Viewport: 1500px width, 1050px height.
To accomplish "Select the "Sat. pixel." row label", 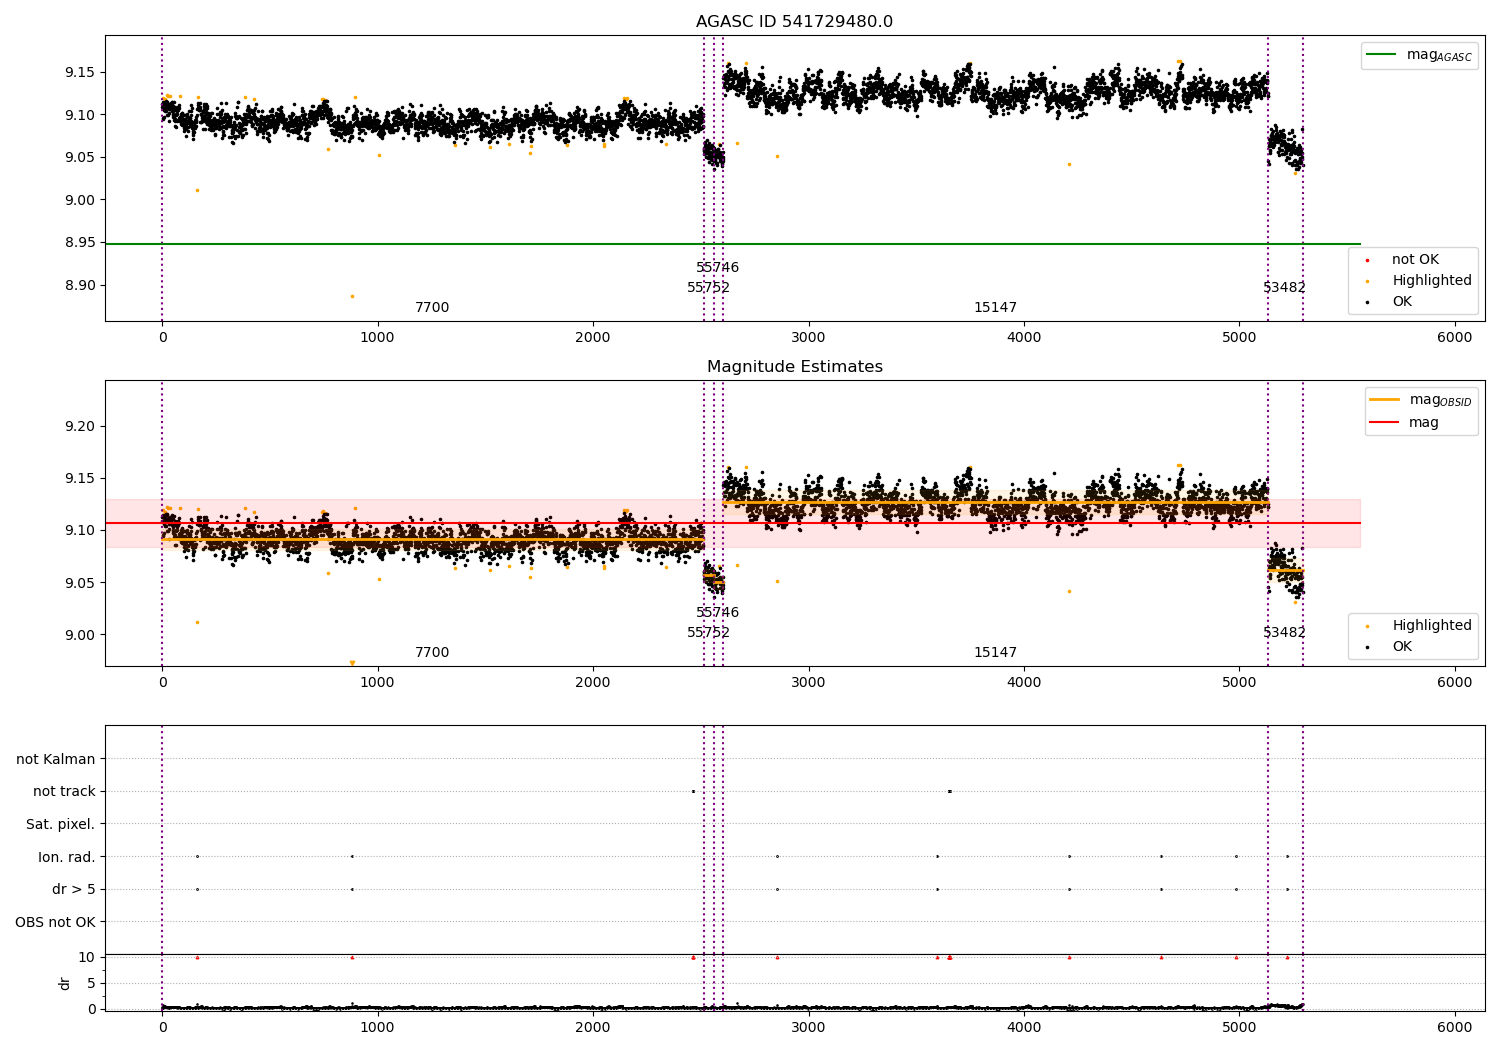I will click(x=61, y=824).
